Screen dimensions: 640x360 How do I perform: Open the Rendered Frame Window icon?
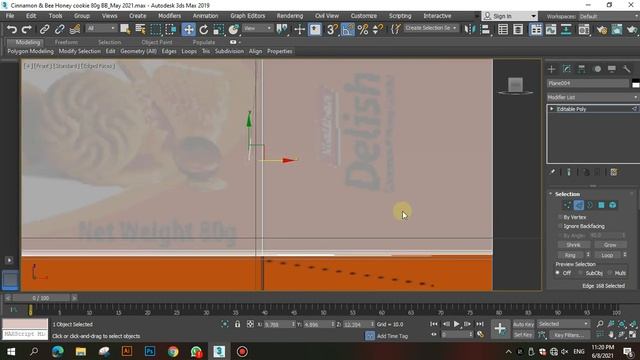pyautogui.click(x=616, y=29)
